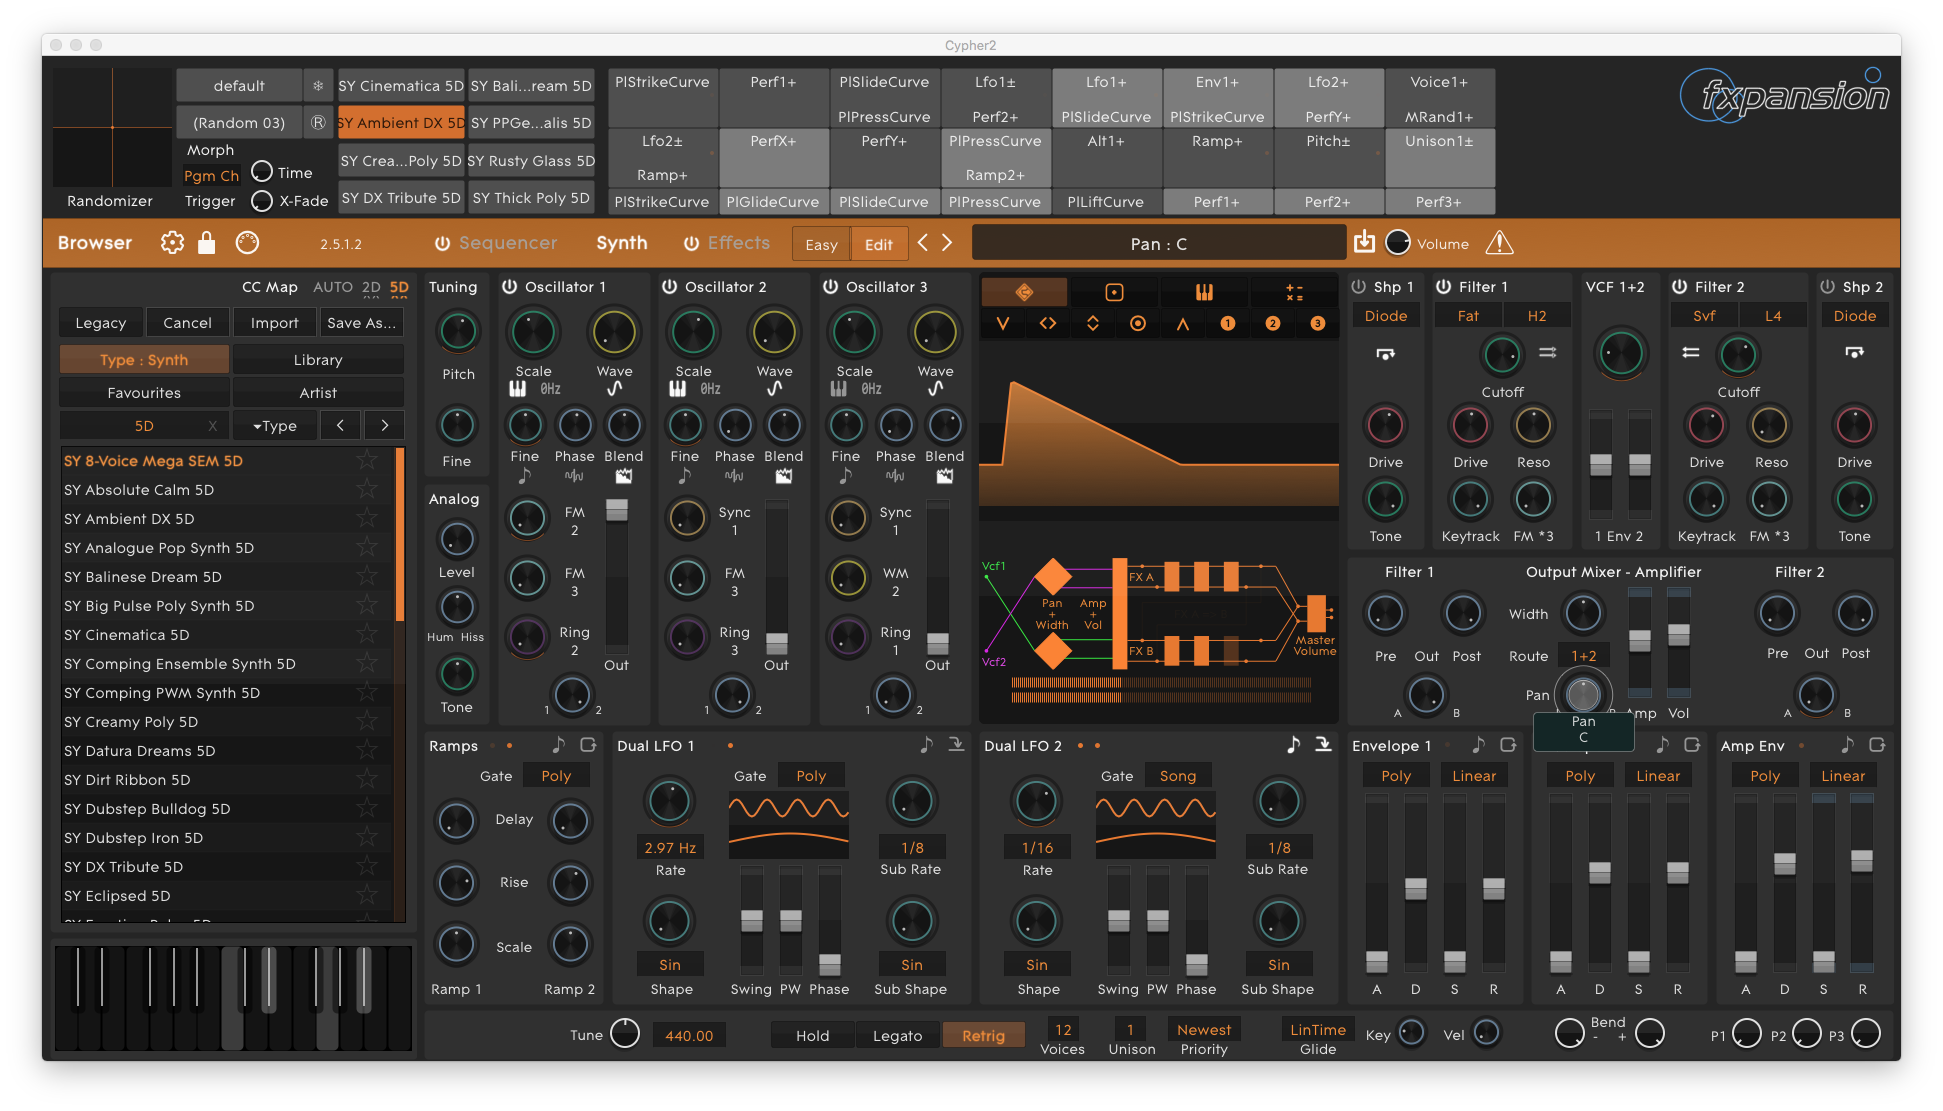Select the Artist browser tab
This screenshot has height=1111, width=1943.
point(318,393)
